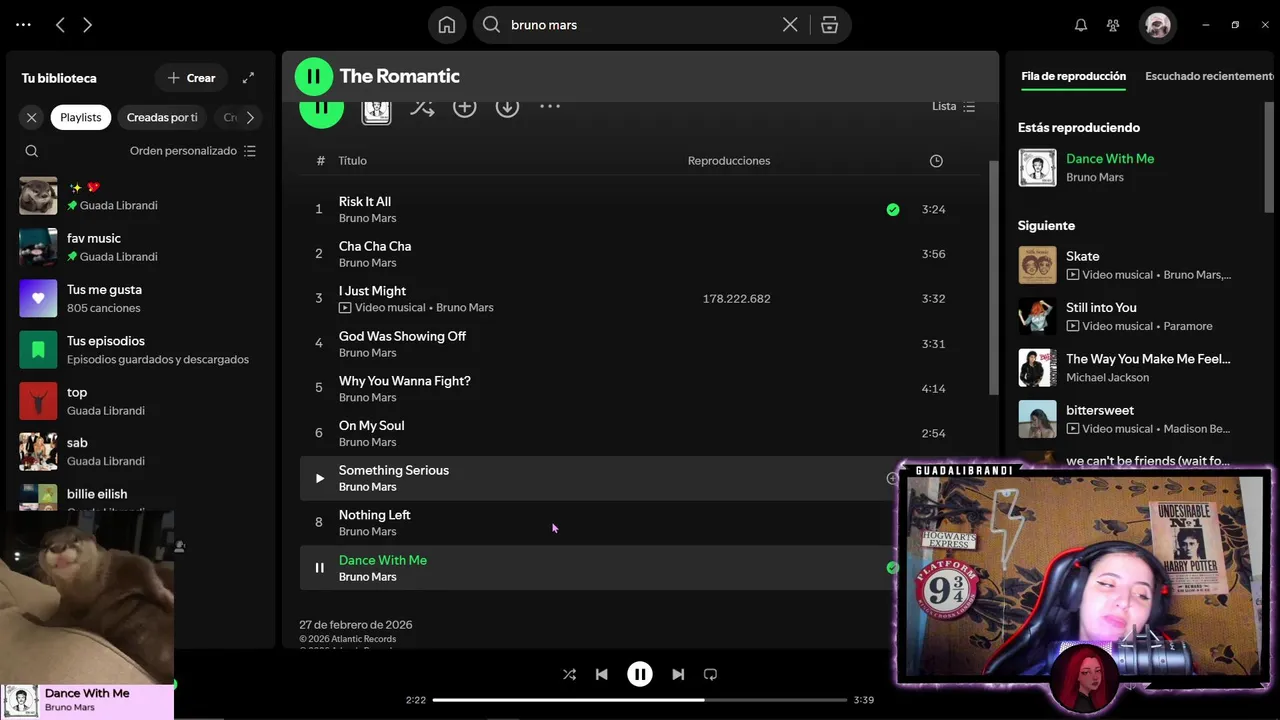The image size is (1280, 720).
Task: Skip to the next track
Action: [x=678, y=674]
